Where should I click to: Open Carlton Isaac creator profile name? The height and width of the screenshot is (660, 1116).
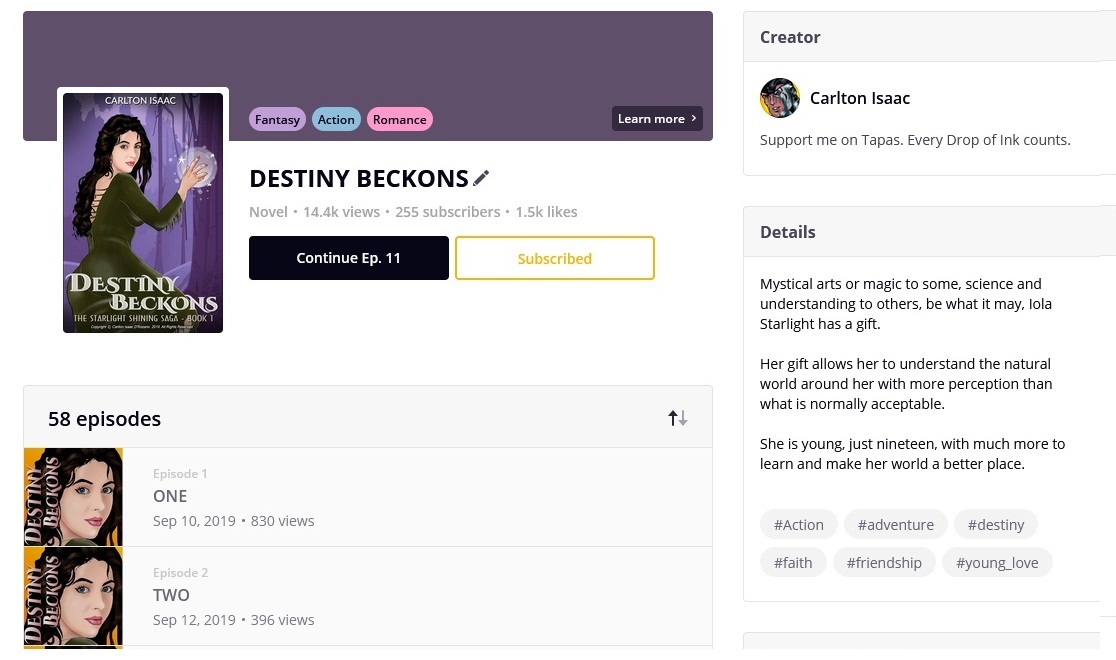coord(859,98)
